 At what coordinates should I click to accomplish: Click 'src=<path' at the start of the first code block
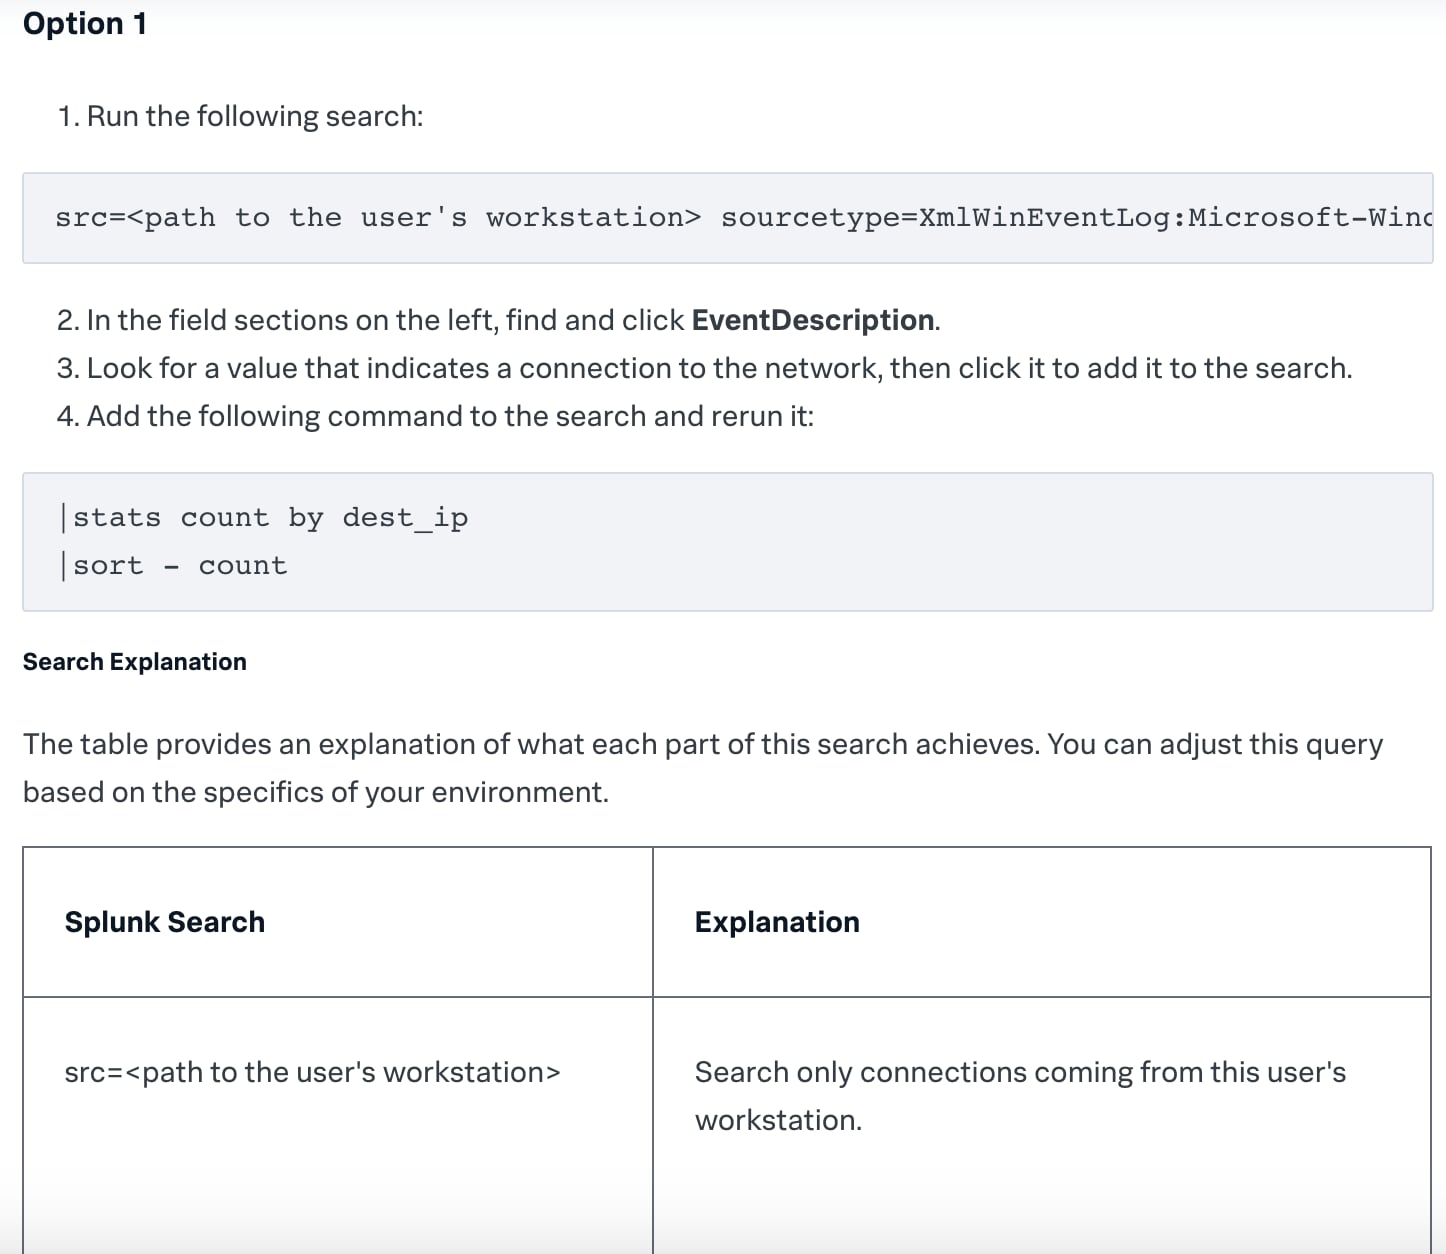[x=135, y=218]
